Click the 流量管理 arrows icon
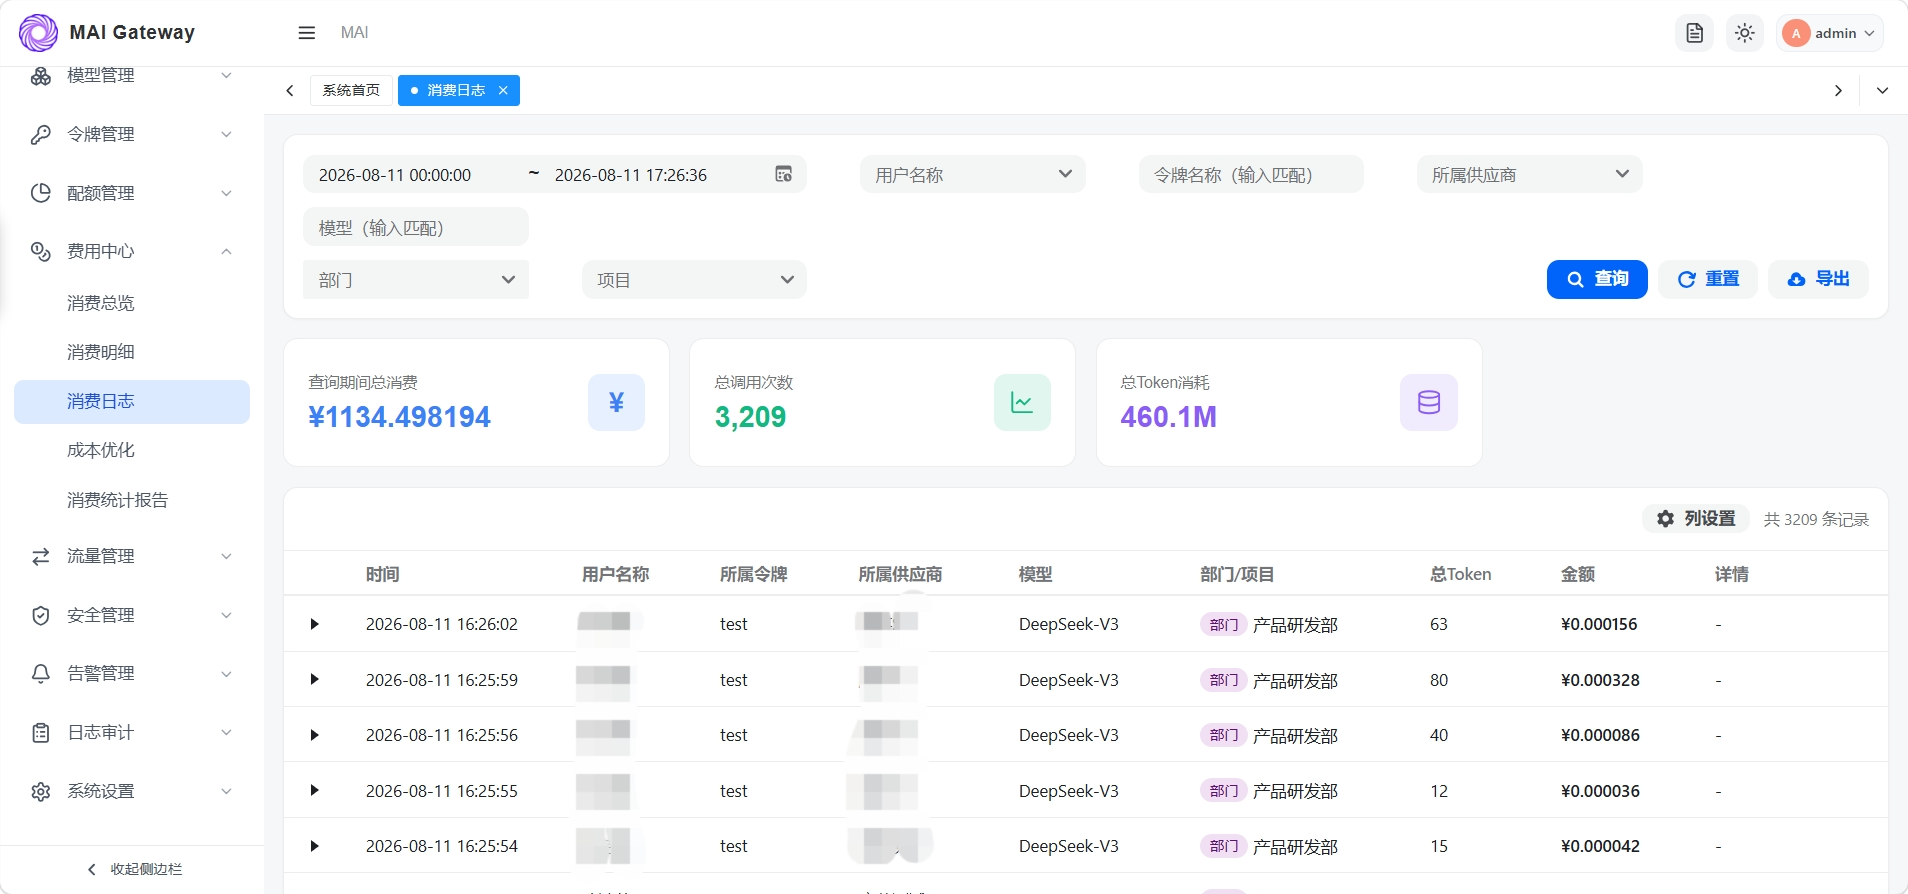The width and height of the screenshot is (1908, 894). click(41, 556)
